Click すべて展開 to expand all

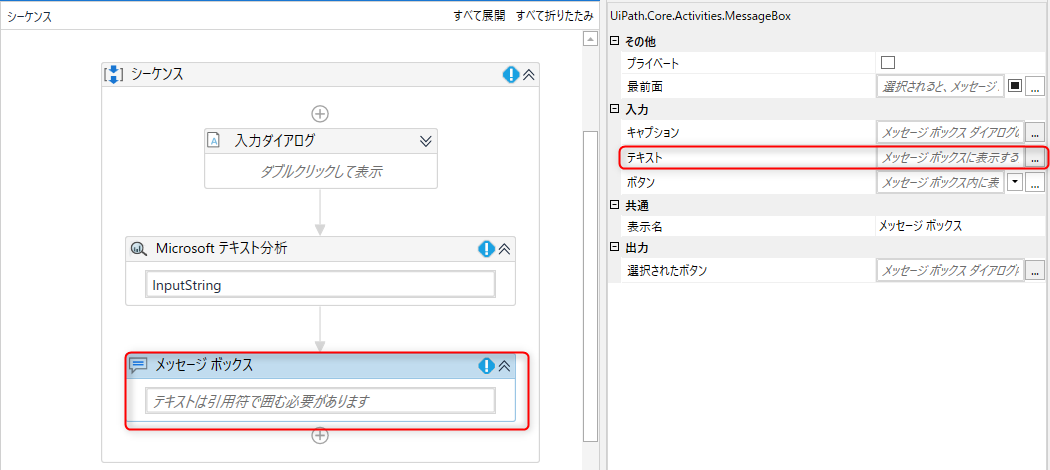479,16
